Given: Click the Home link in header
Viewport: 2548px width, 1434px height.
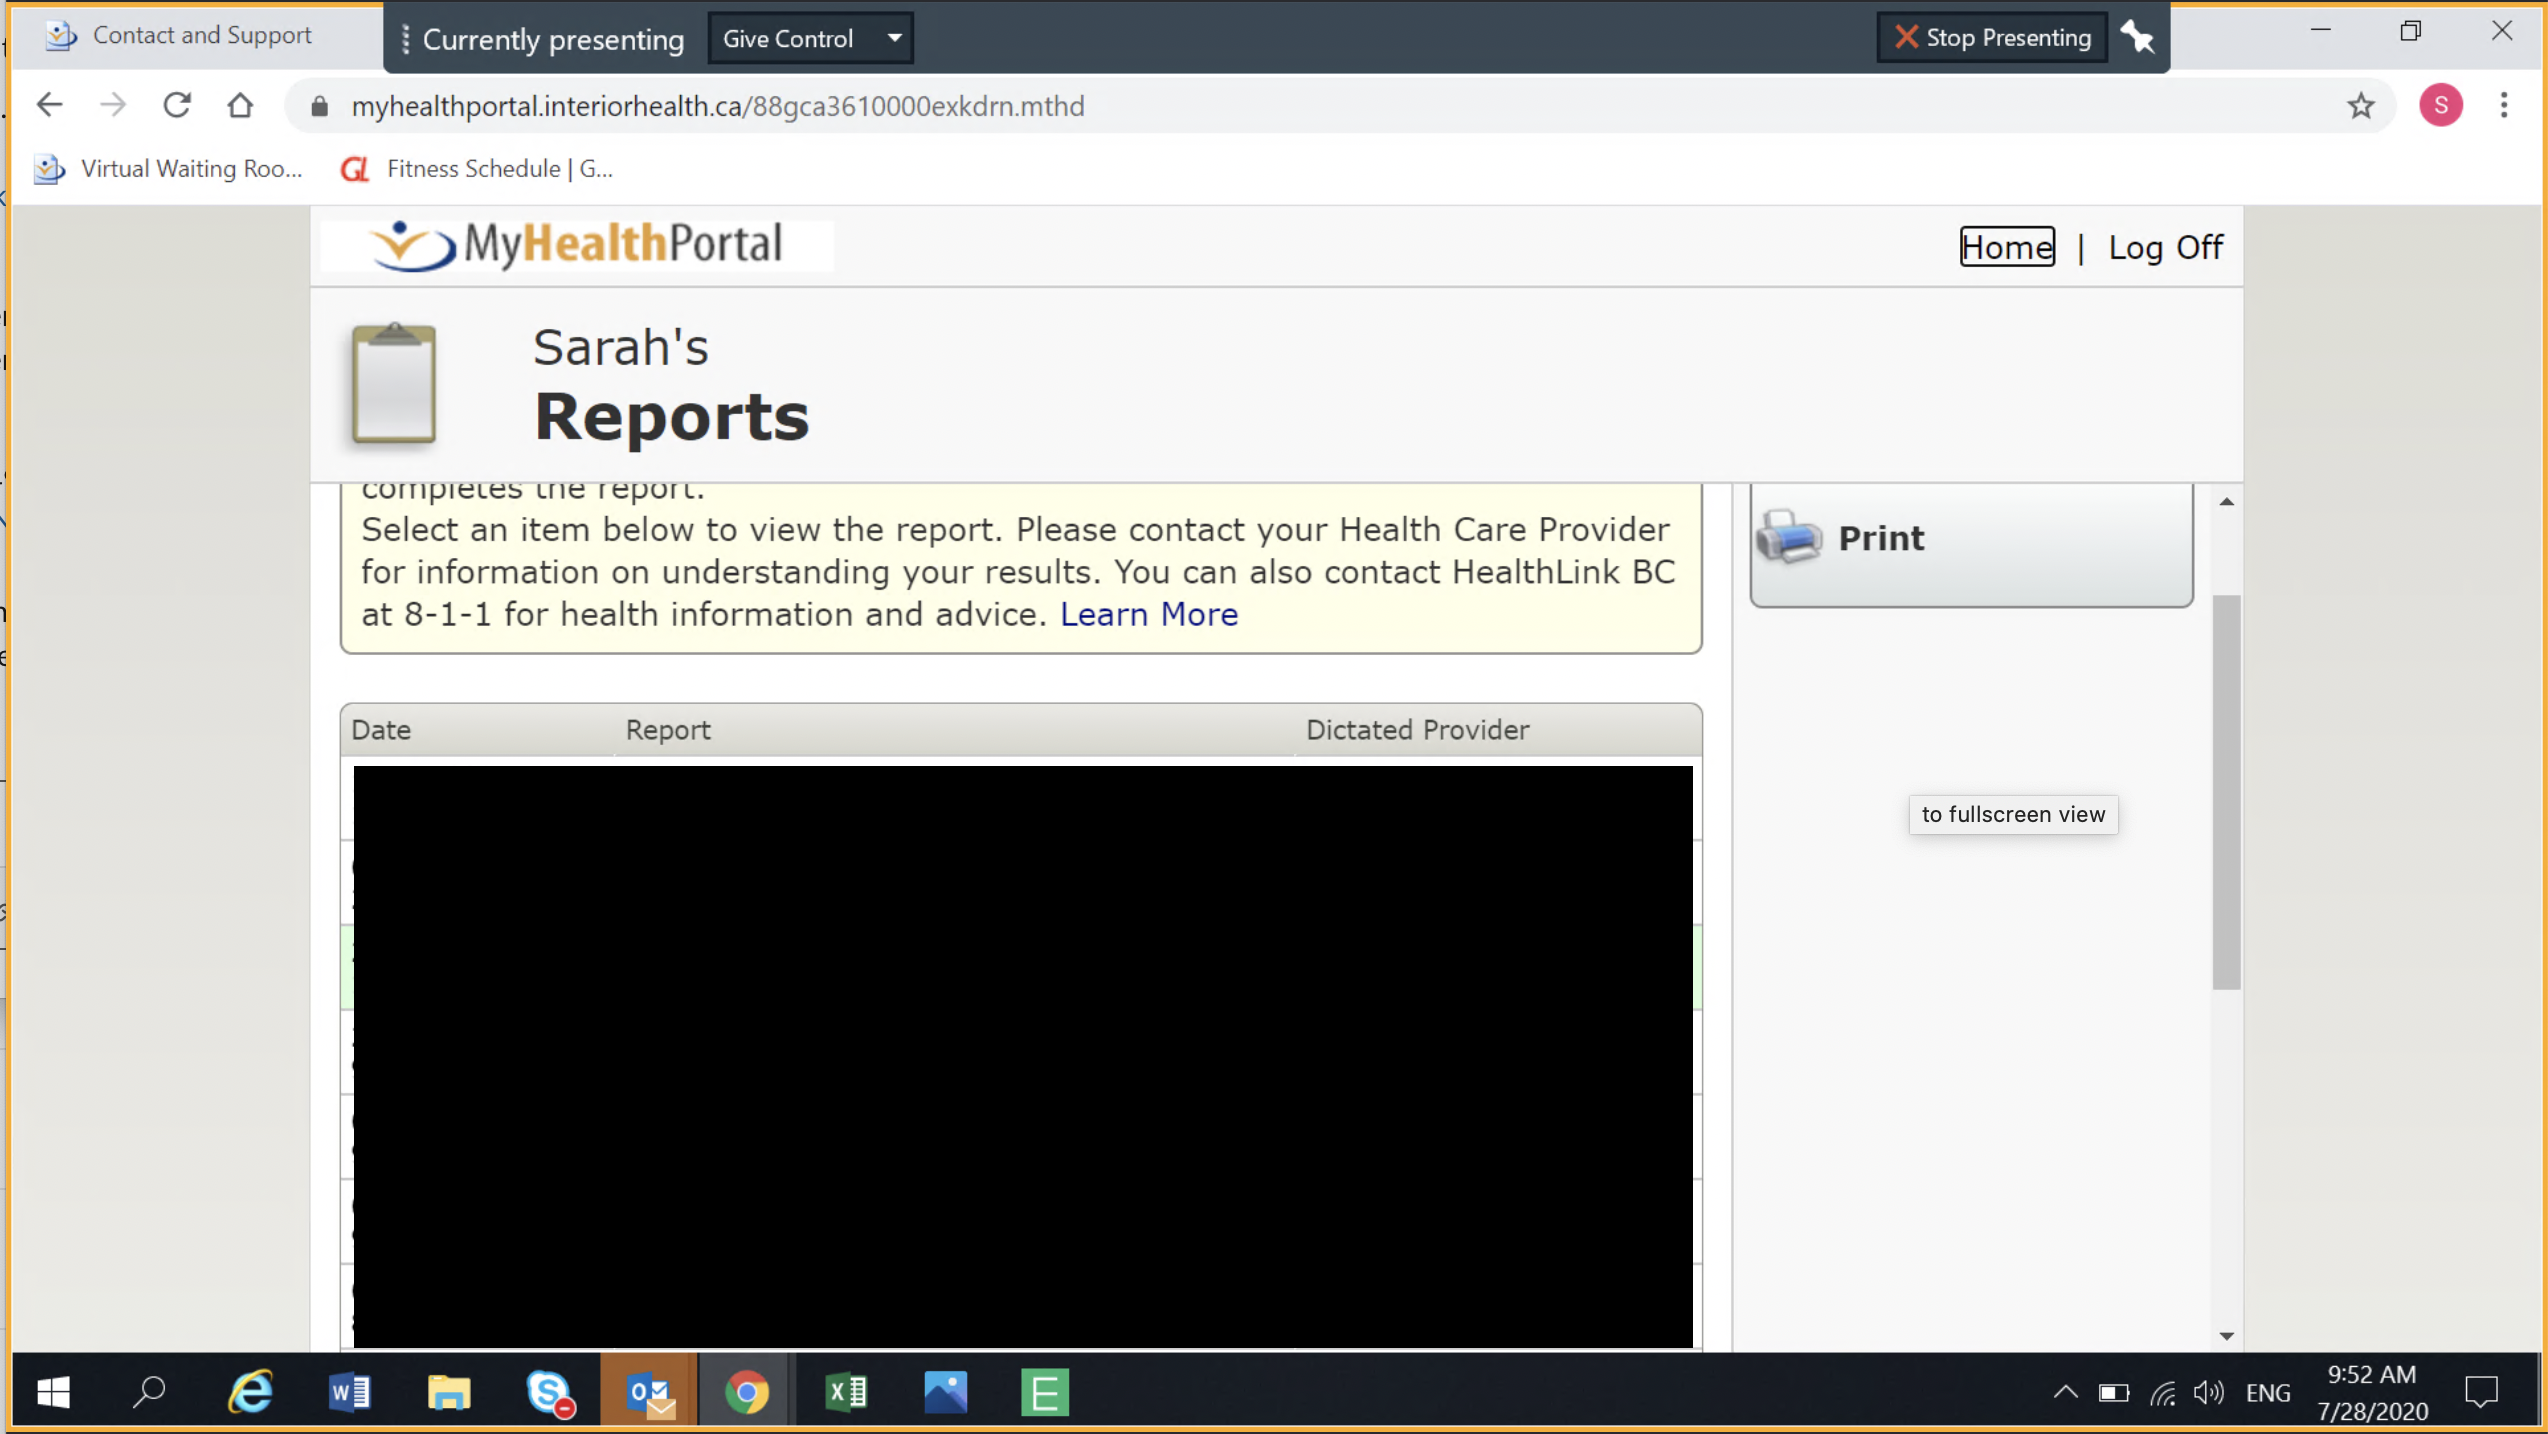Looking at the screenshot, I should point(2006,247).
